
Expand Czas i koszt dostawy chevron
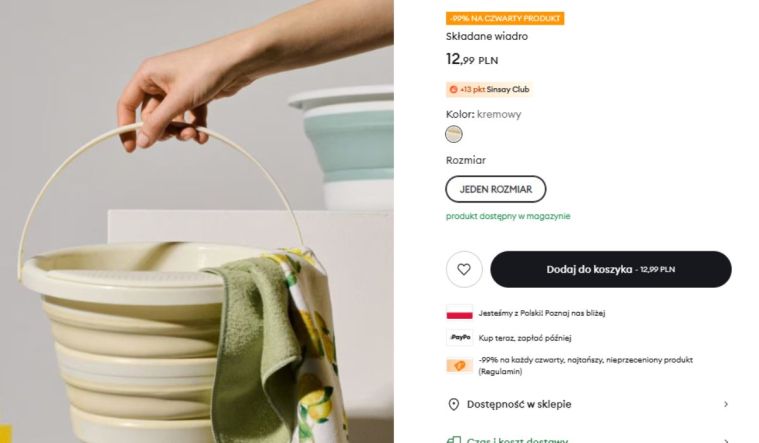click(x=726, y=441)
